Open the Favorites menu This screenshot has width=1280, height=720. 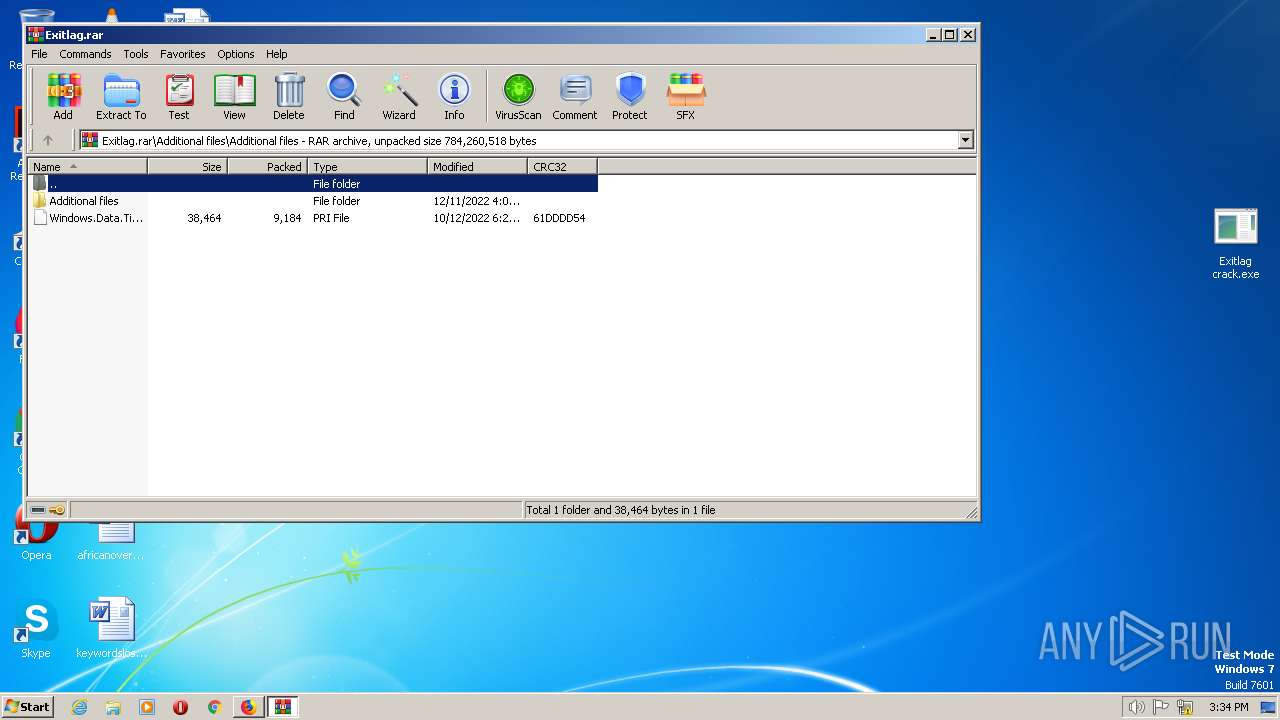[x=183, y=54]
